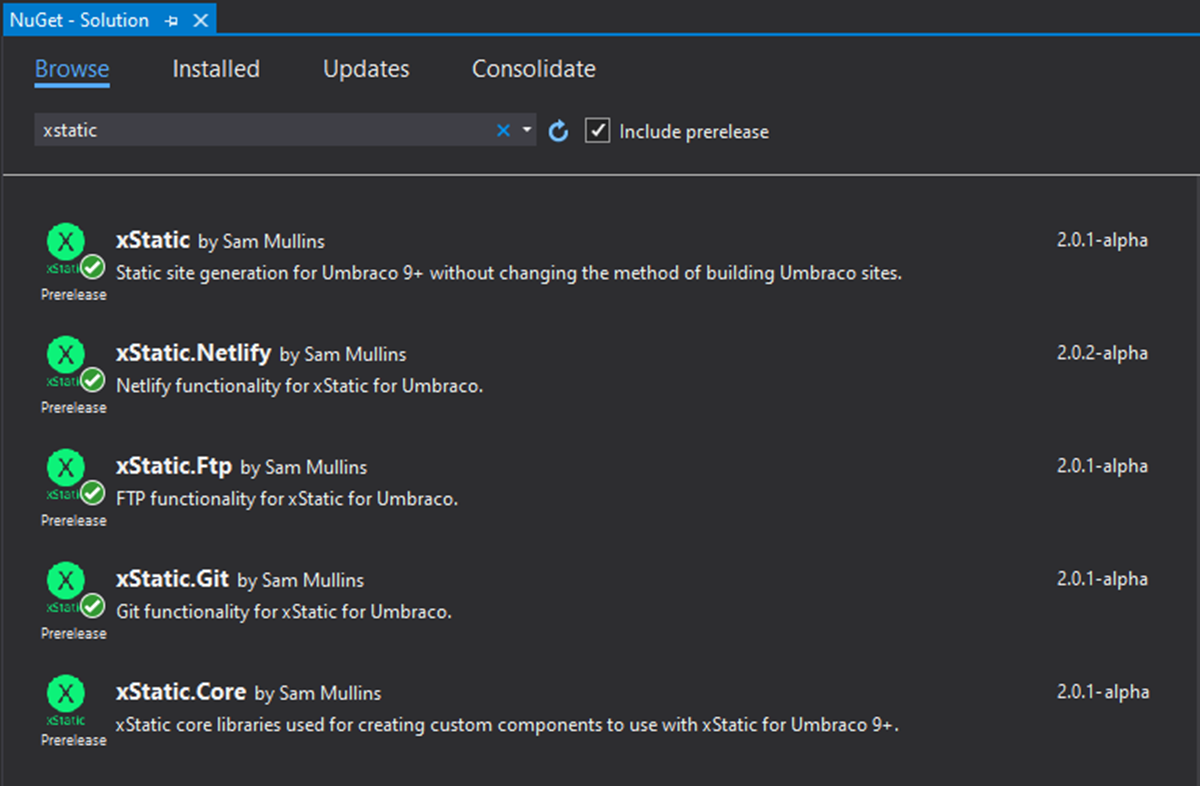Select the Updates tab

365,68
